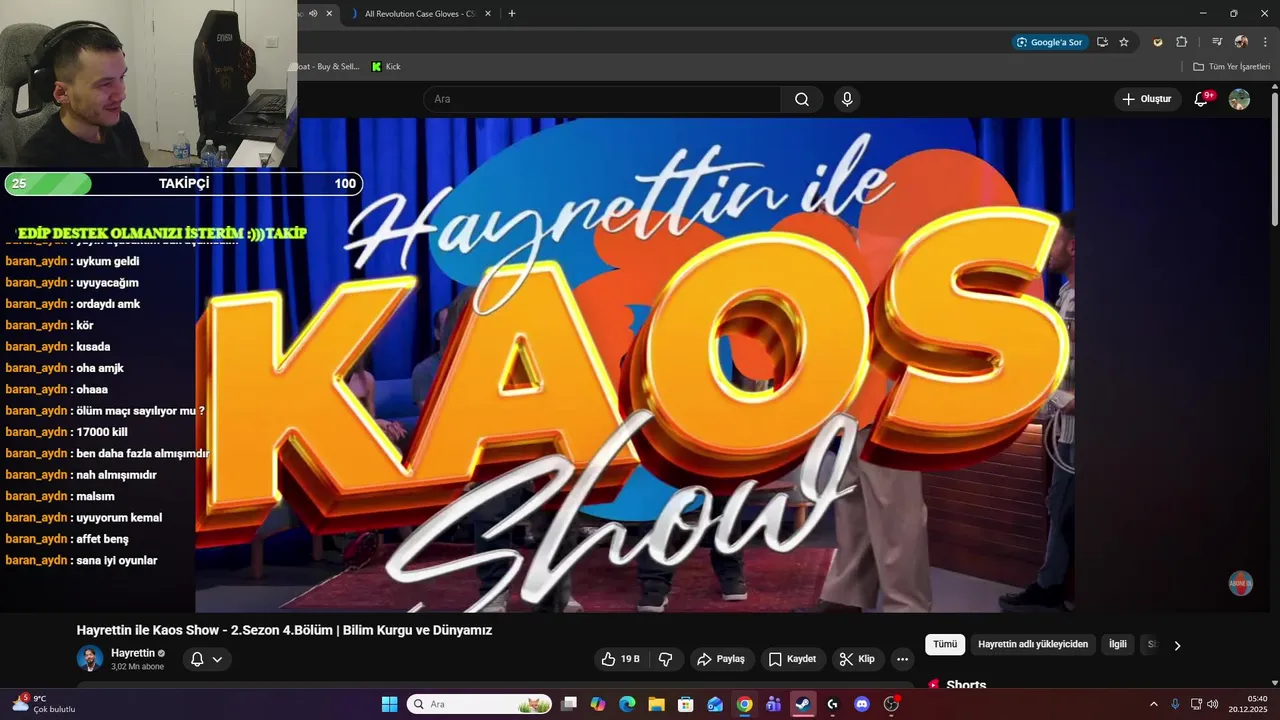Open Outlook from the taskbar
The image size is (1280, 720).
pyautogui.click(x=715, y=704)
